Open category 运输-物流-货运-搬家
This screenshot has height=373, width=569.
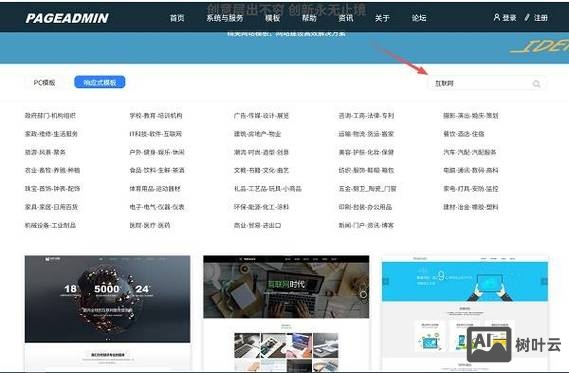pyautogui.click(x=366, y=134)
